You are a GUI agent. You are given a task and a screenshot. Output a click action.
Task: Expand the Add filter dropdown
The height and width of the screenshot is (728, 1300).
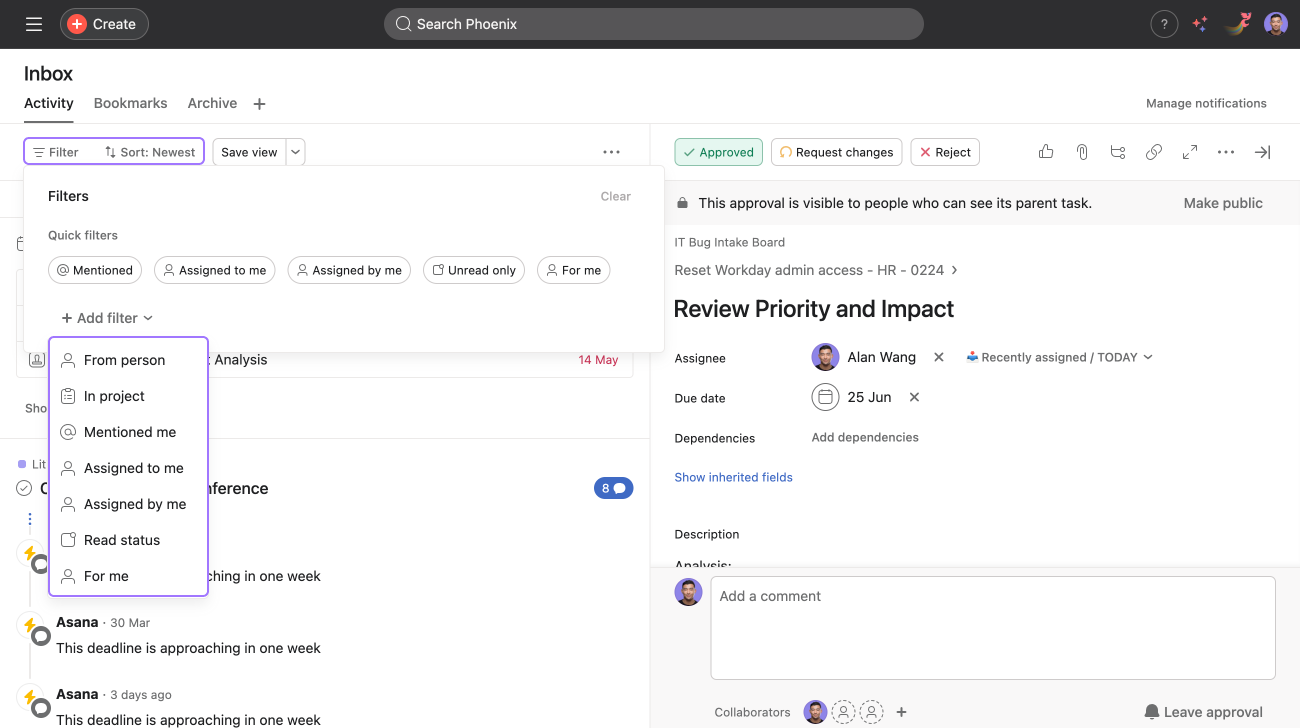coord(107,318)
